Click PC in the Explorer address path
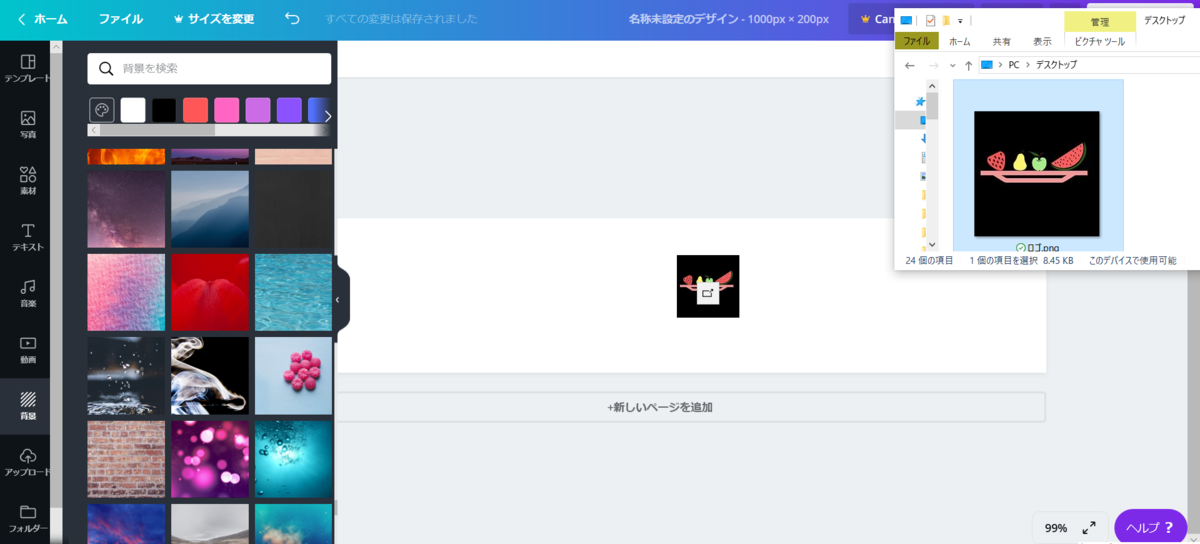 coord(1014,65)
